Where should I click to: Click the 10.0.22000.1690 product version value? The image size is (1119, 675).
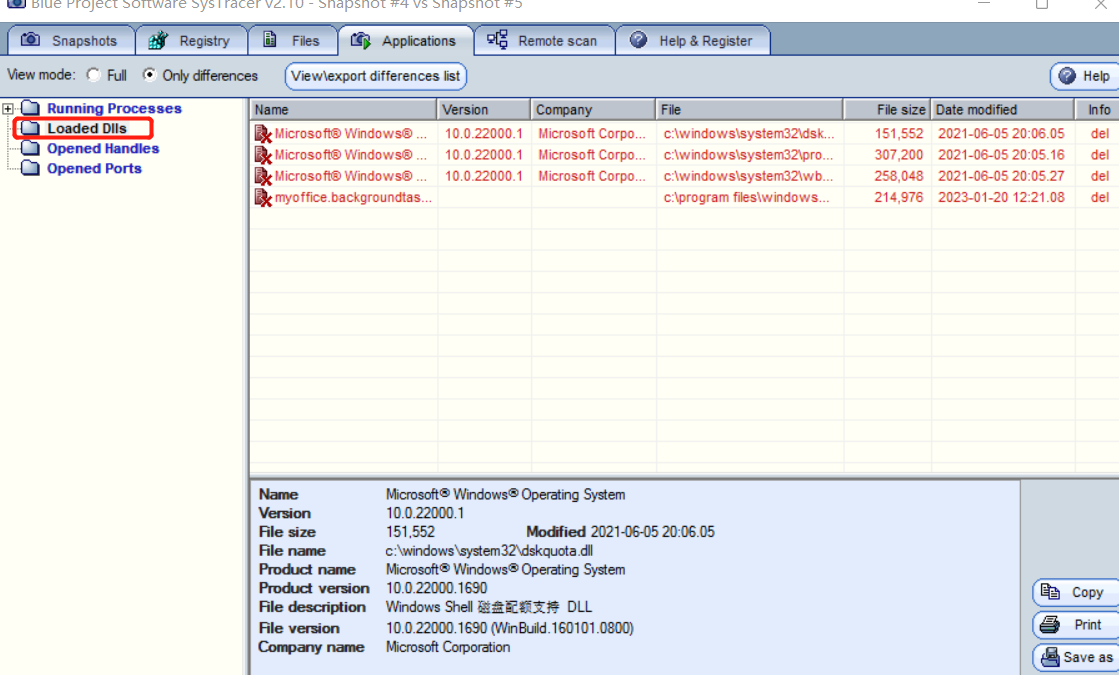[437, 588]
